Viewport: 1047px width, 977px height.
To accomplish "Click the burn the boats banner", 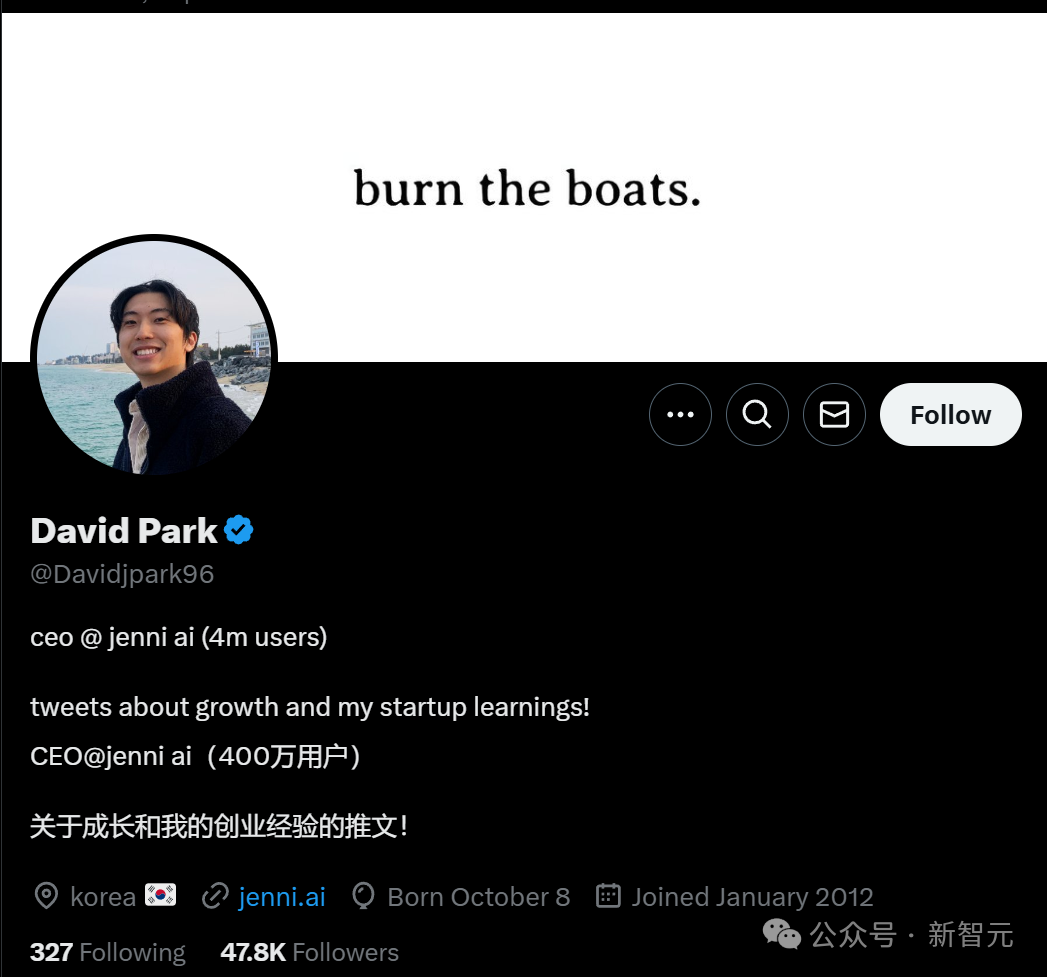I will point(525,190).
